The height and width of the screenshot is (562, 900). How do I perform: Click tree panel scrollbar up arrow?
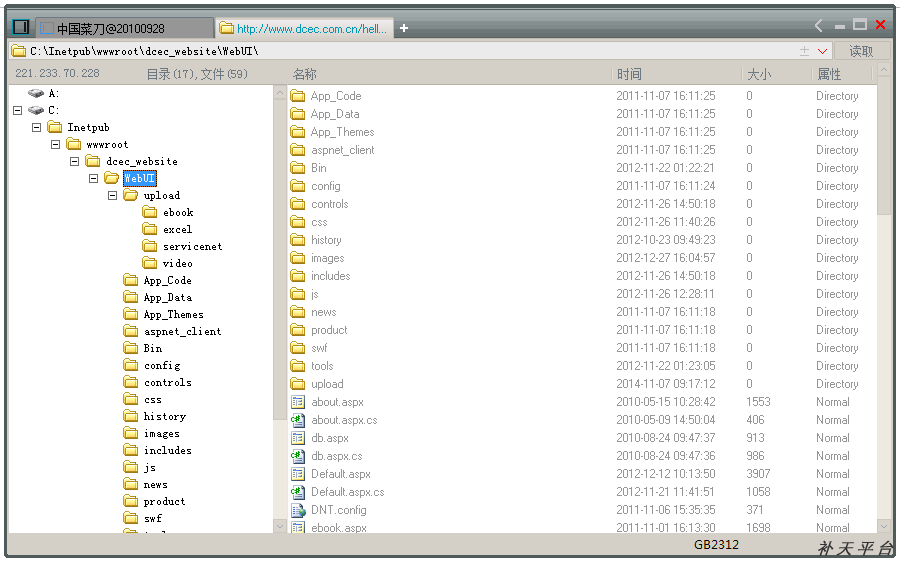coord(280,92)
